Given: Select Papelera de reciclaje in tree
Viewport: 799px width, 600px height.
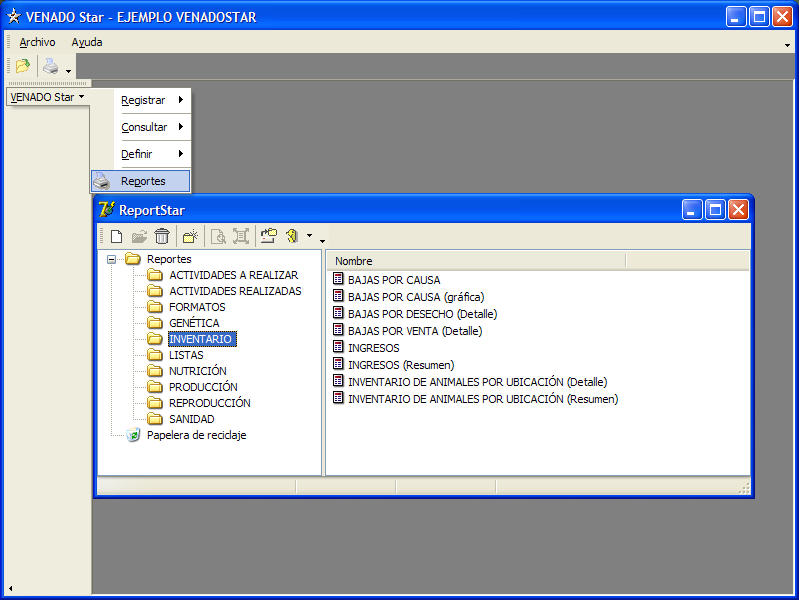Looking at the screenshot, I should tap(196, 435).
